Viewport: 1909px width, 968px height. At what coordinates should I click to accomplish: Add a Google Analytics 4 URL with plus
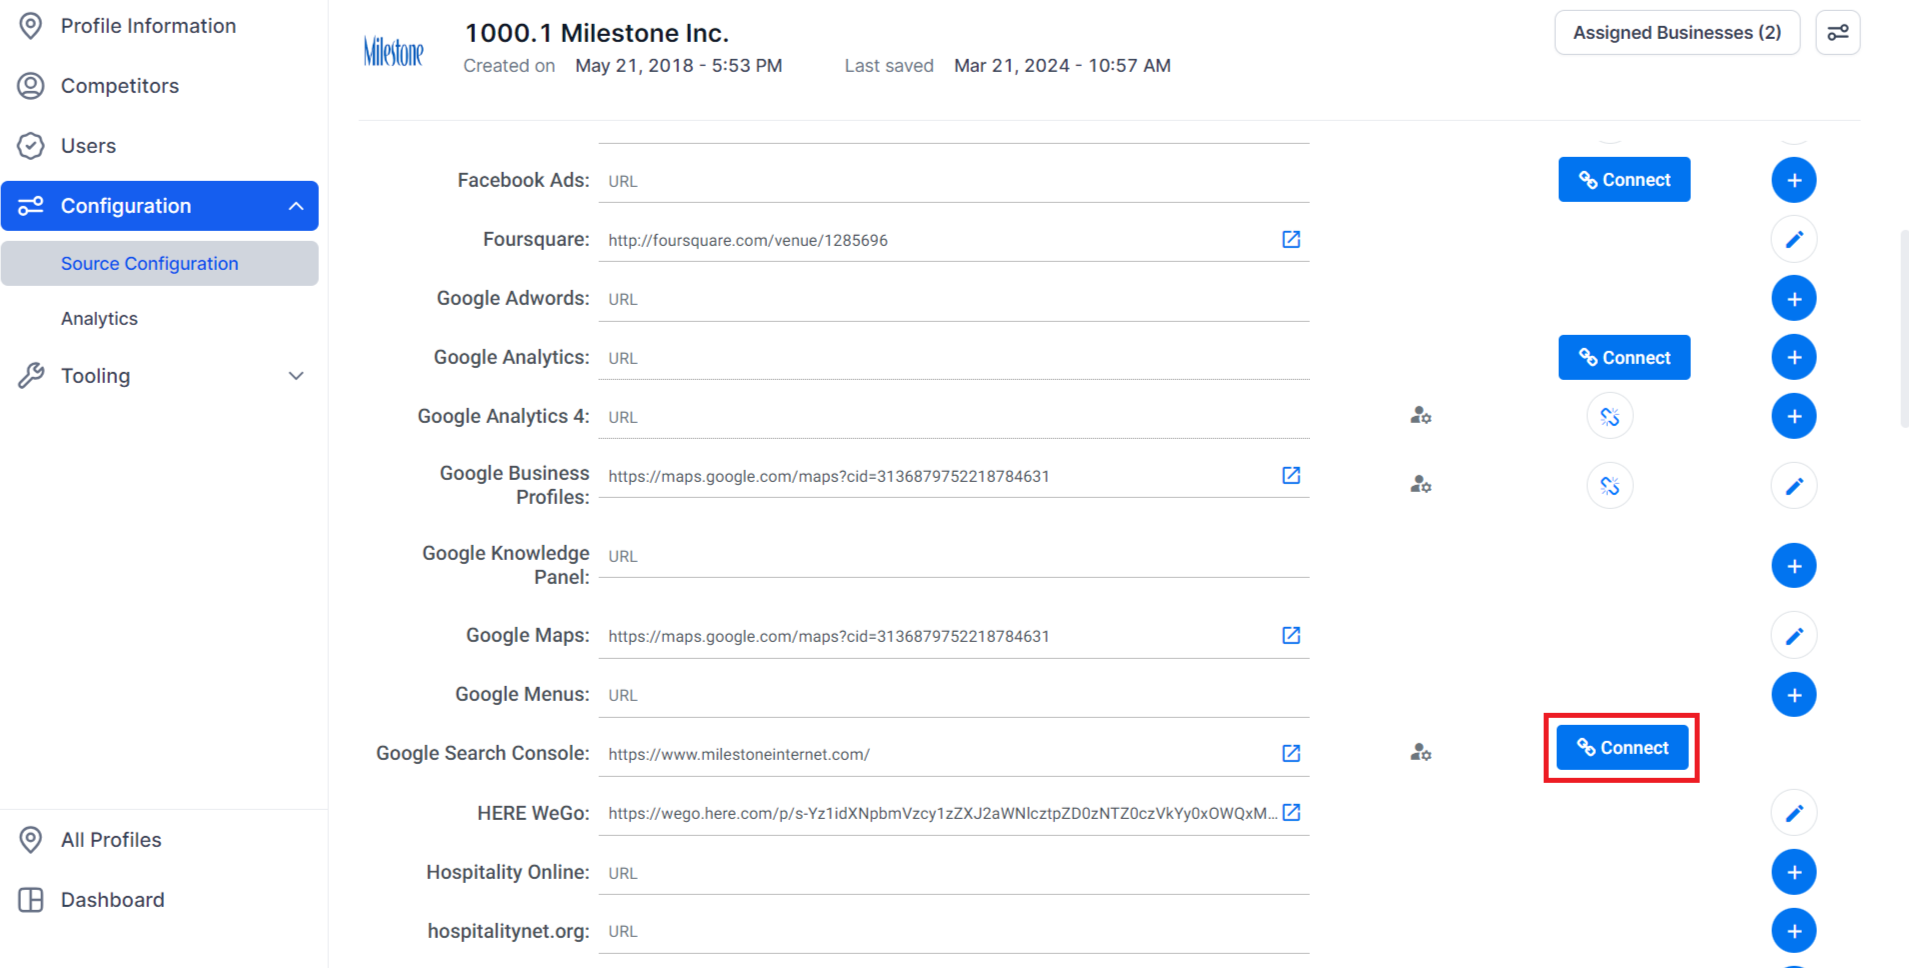(x=1794, y=416)
